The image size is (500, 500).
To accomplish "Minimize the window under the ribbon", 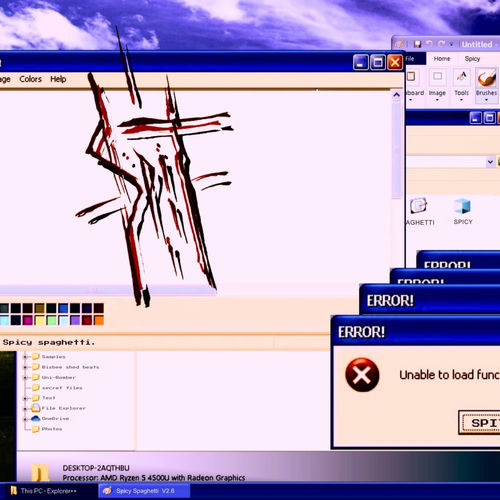I will point(476,118).
